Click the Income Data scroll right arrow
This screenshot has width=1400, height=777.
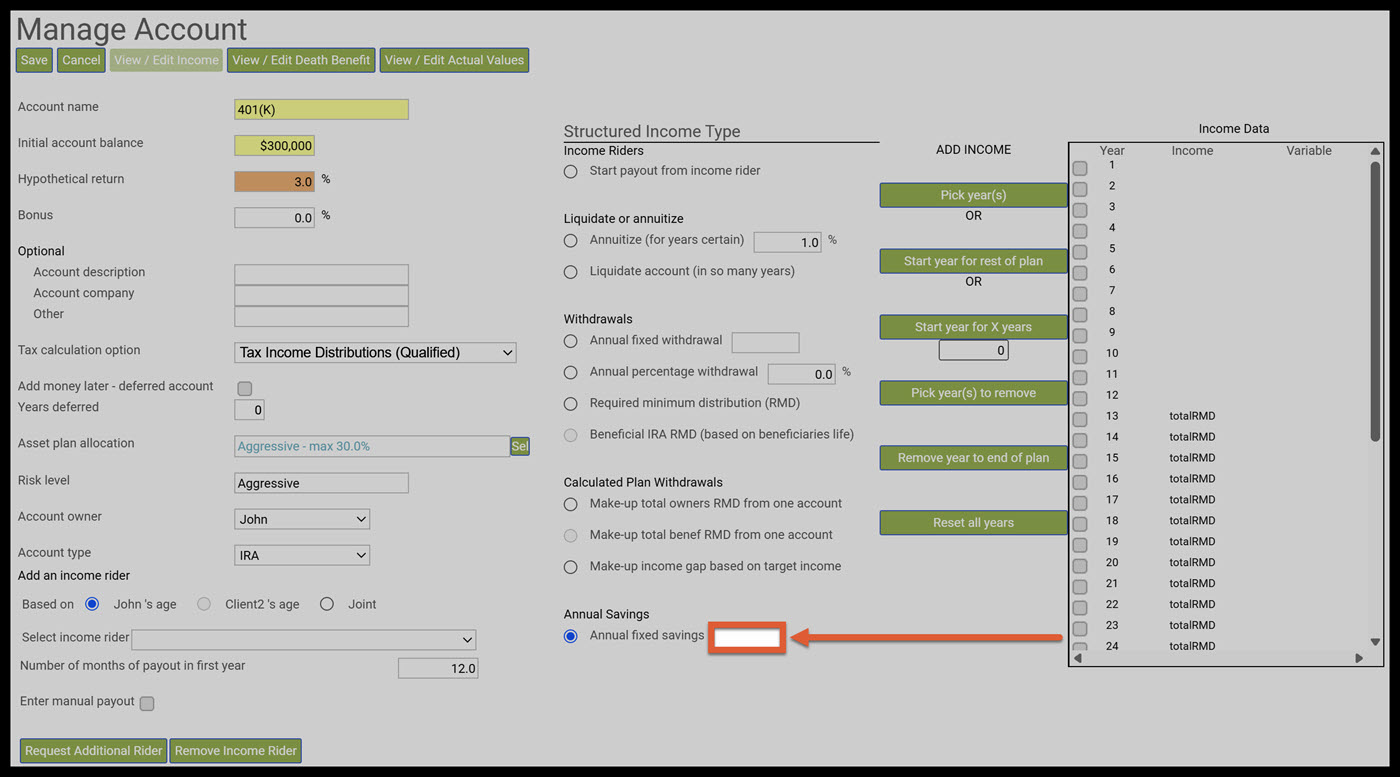pos(1359,658)
